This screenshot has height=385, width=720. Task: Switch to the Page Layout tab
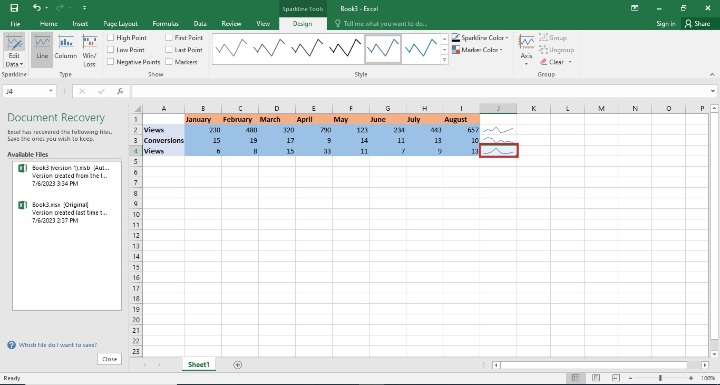(x=120, y=23)
